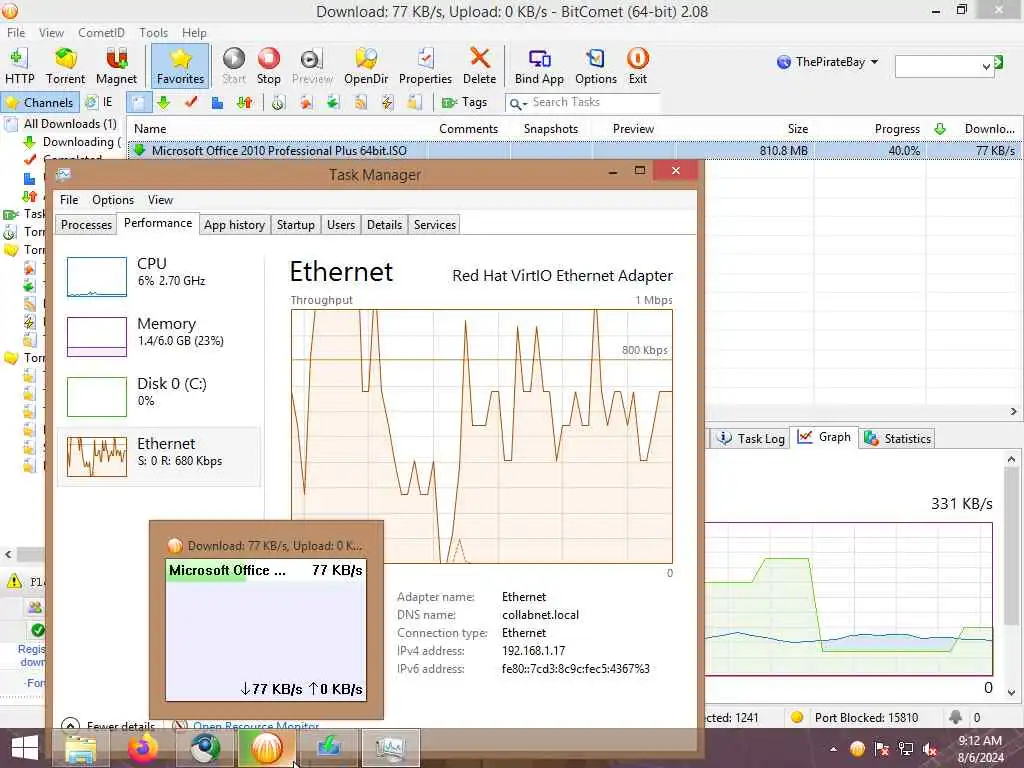
Task: Click the Tags toolbar button
Action: (x=464, y=103)
